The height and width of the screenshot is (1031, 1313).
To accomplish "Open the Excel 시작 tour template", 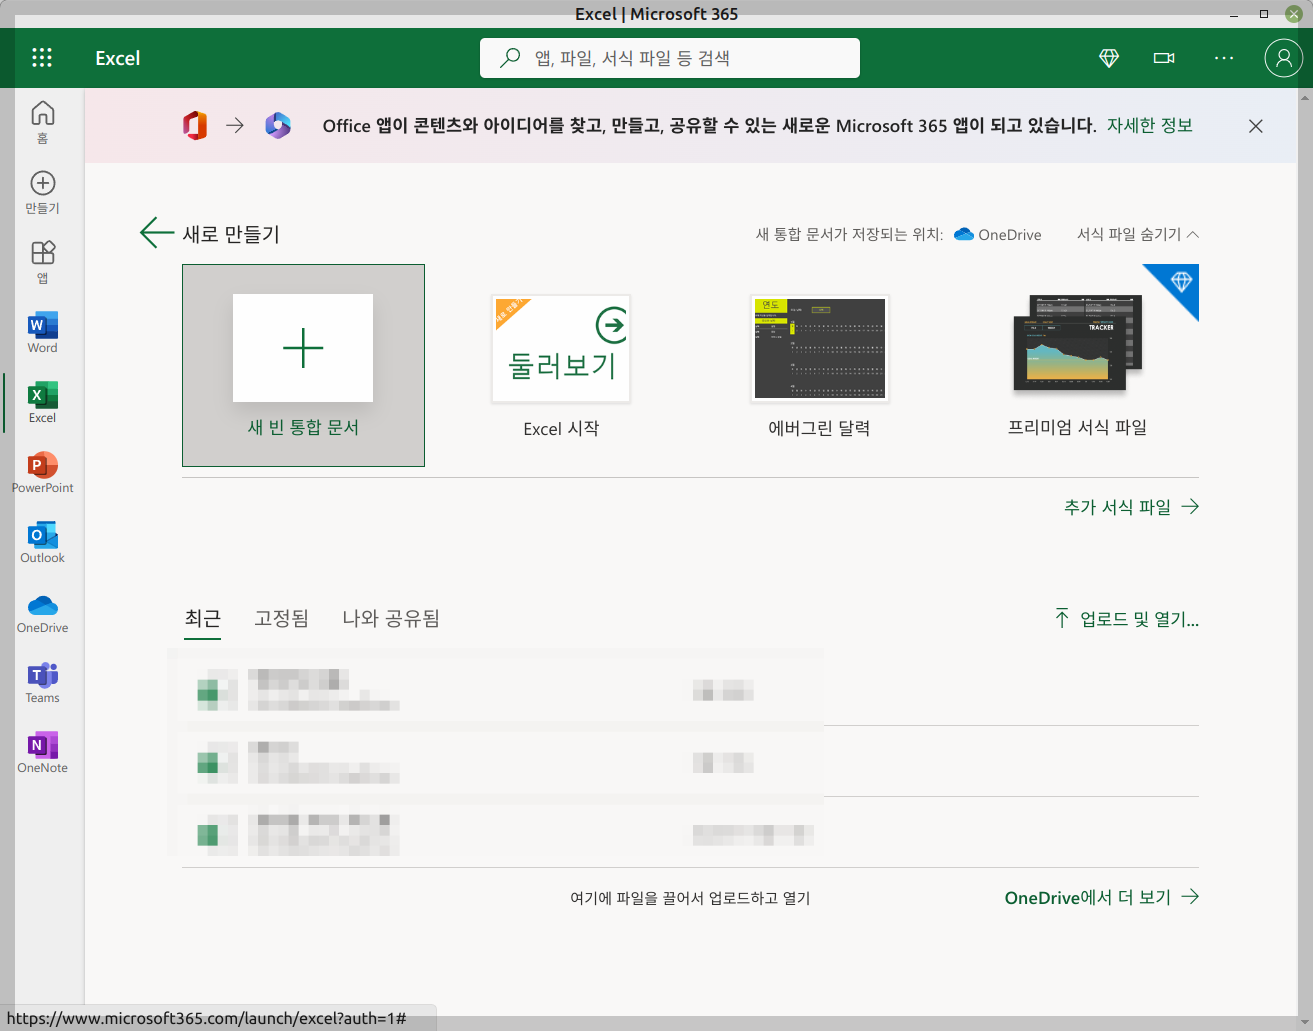I will [561, 365].
